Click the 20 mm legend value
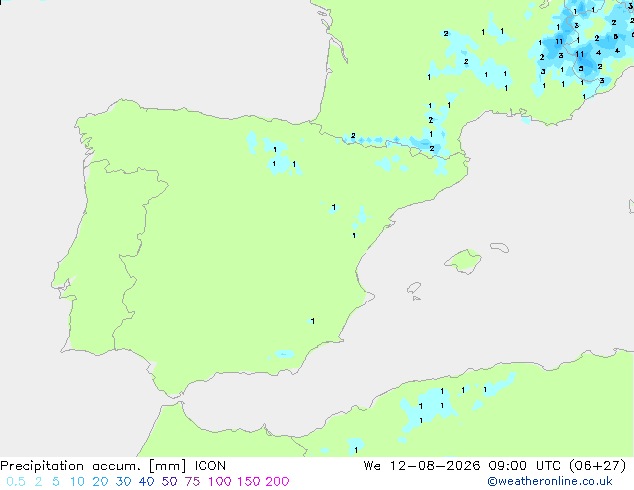This screenshot has width=634, height=490. point(100,482)
